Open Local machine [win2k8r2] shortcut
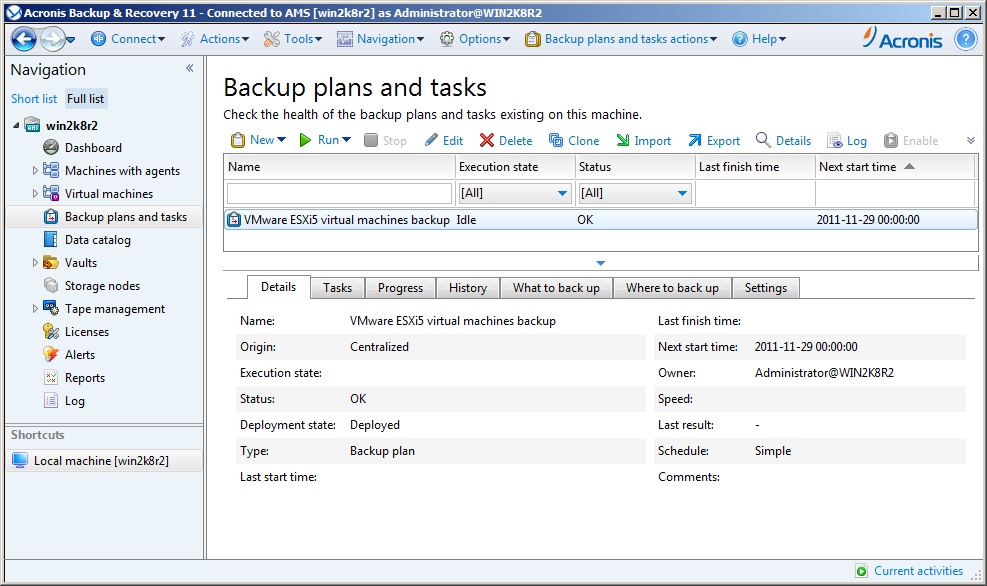 [x=103, y=461]
